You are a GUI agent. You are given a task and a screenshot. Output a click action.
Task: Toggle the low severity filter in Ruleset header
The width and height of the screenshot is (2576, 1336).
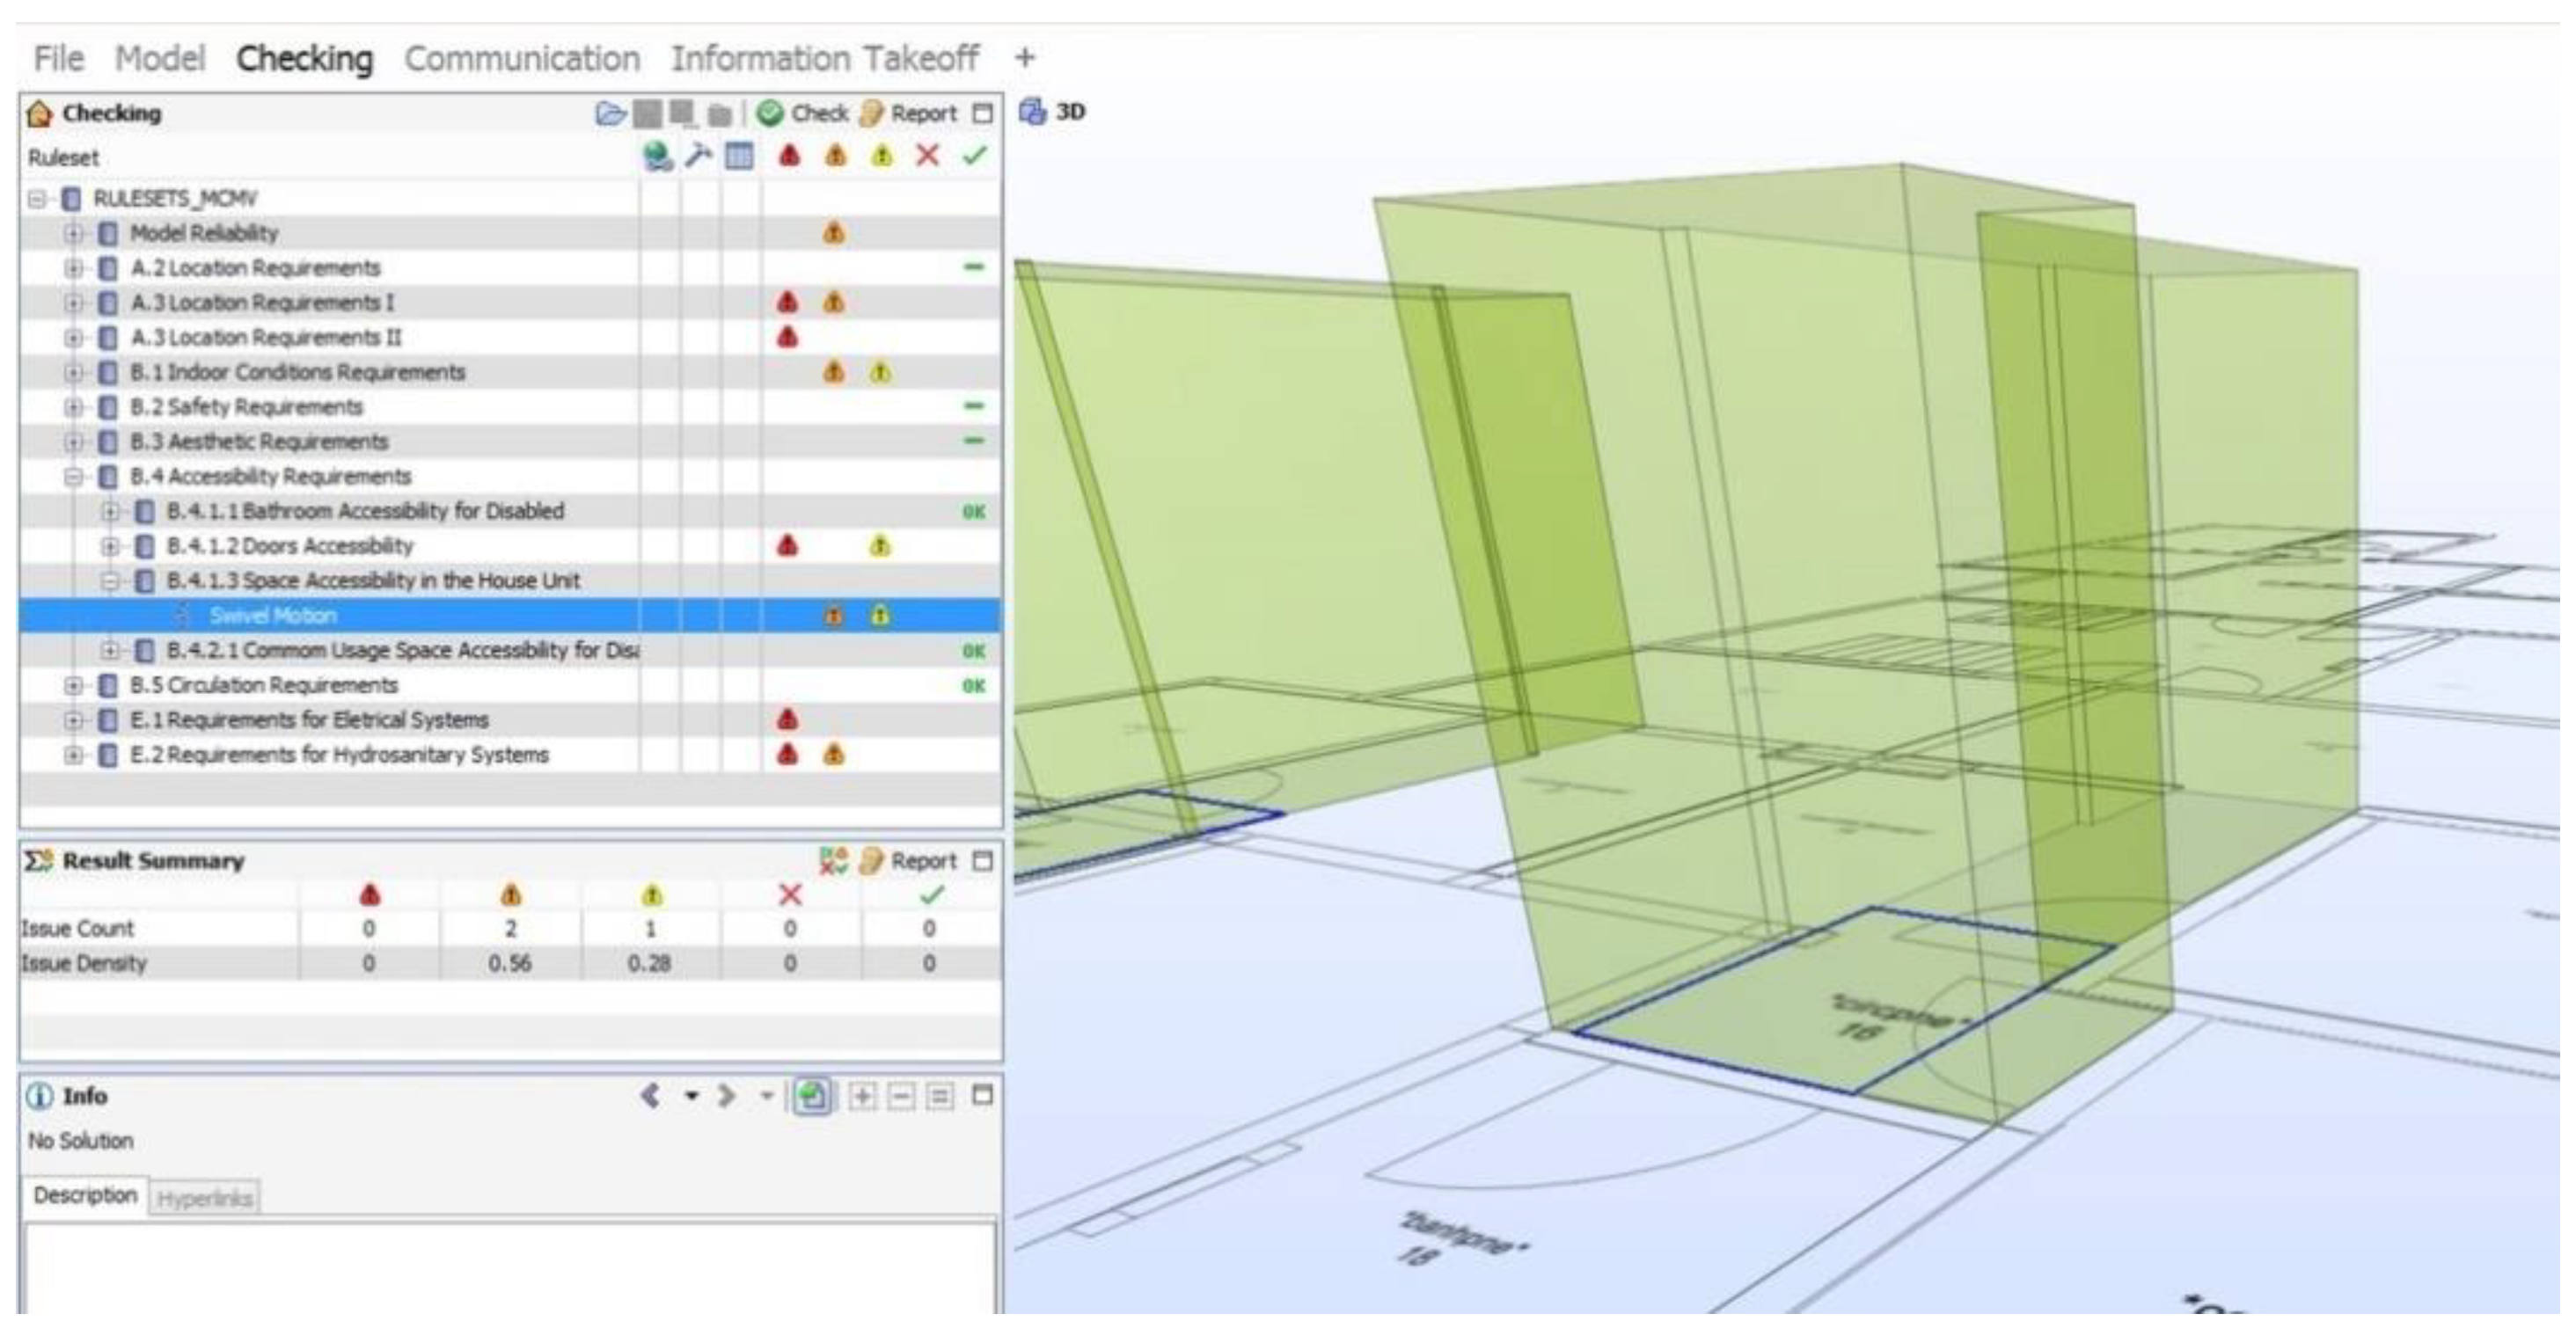(881, 156)
